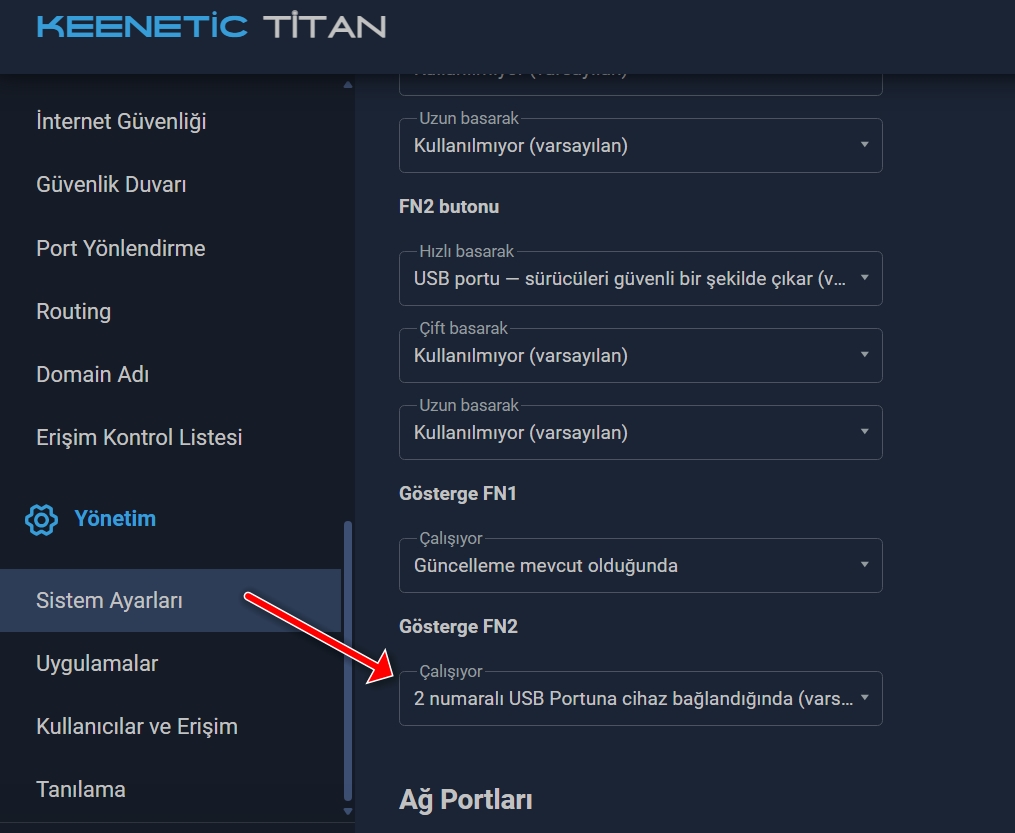The image size is (1015, 833).
Task: Open Uygulamalar in the sidebar
Action: [x=97, y=663]
